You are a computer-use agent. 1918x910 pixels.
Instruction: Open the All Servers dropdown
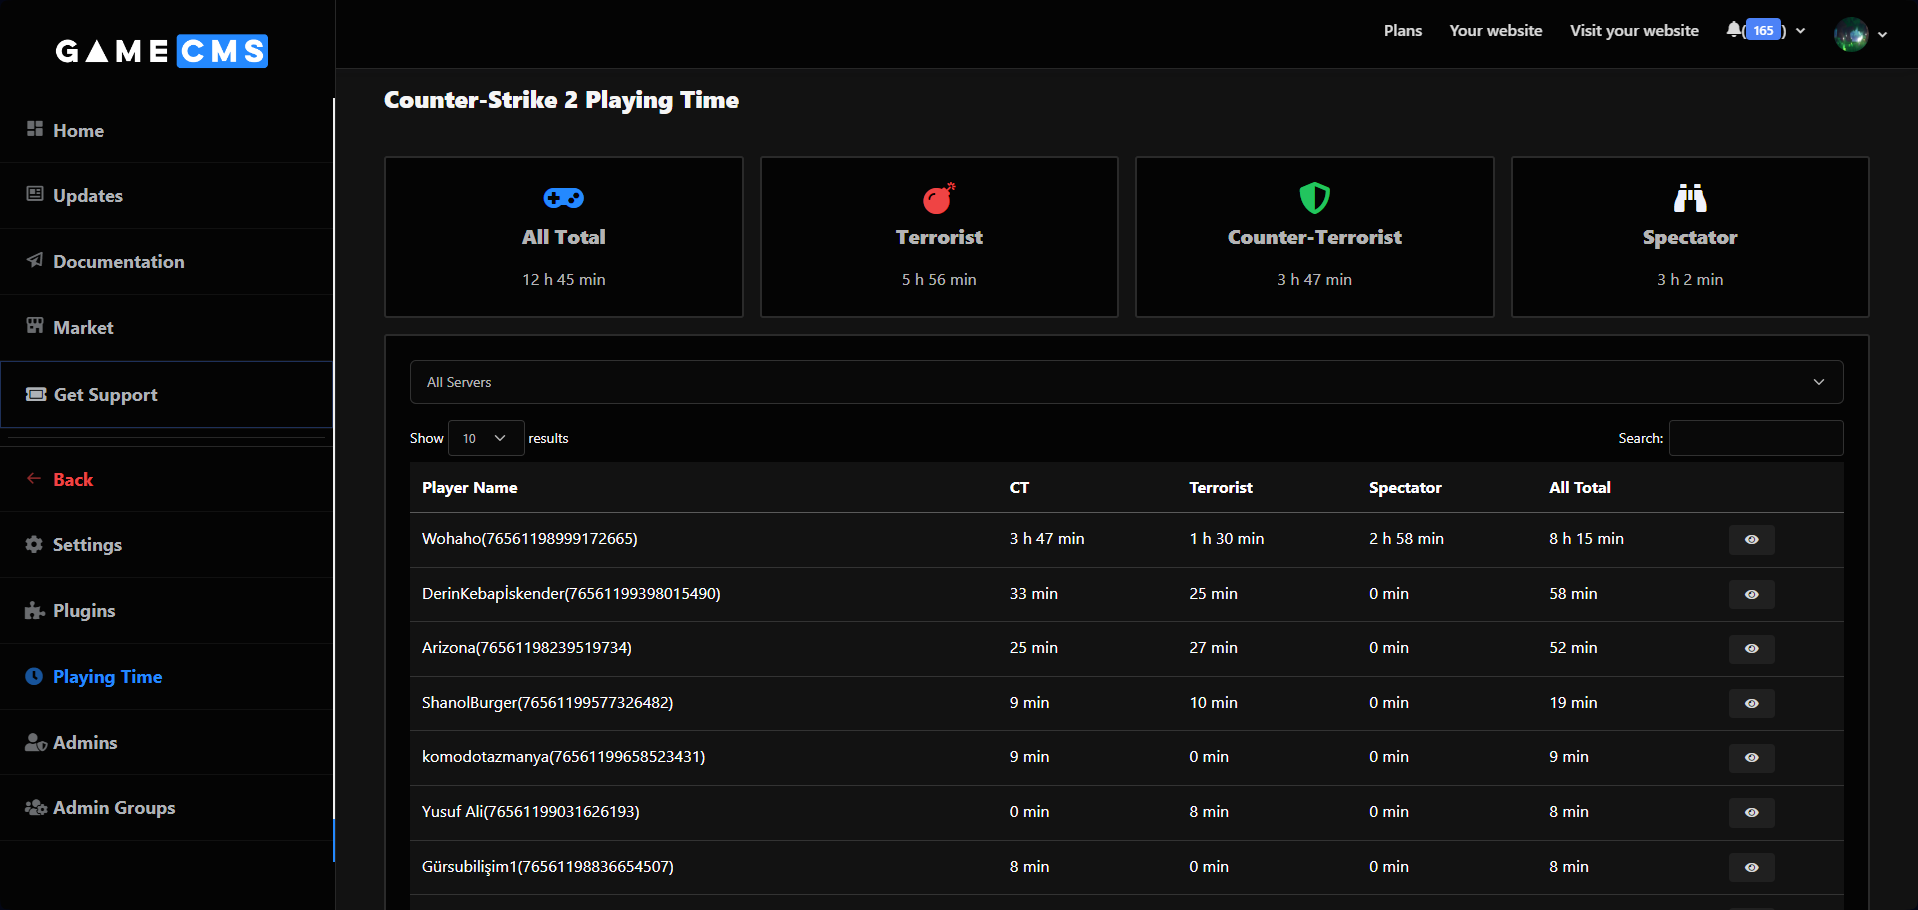point(1126,382)
